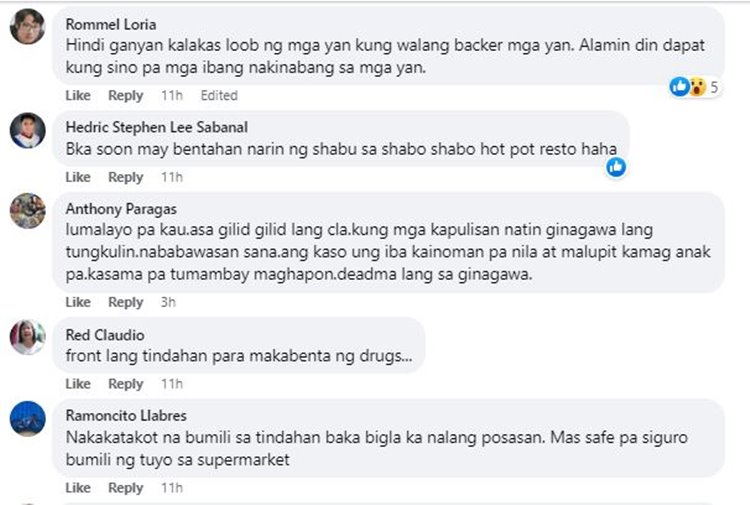Reply to Ramoncito Llabres's comment
Viewport: 750px width, 505px height.
(x=126, y=488)
